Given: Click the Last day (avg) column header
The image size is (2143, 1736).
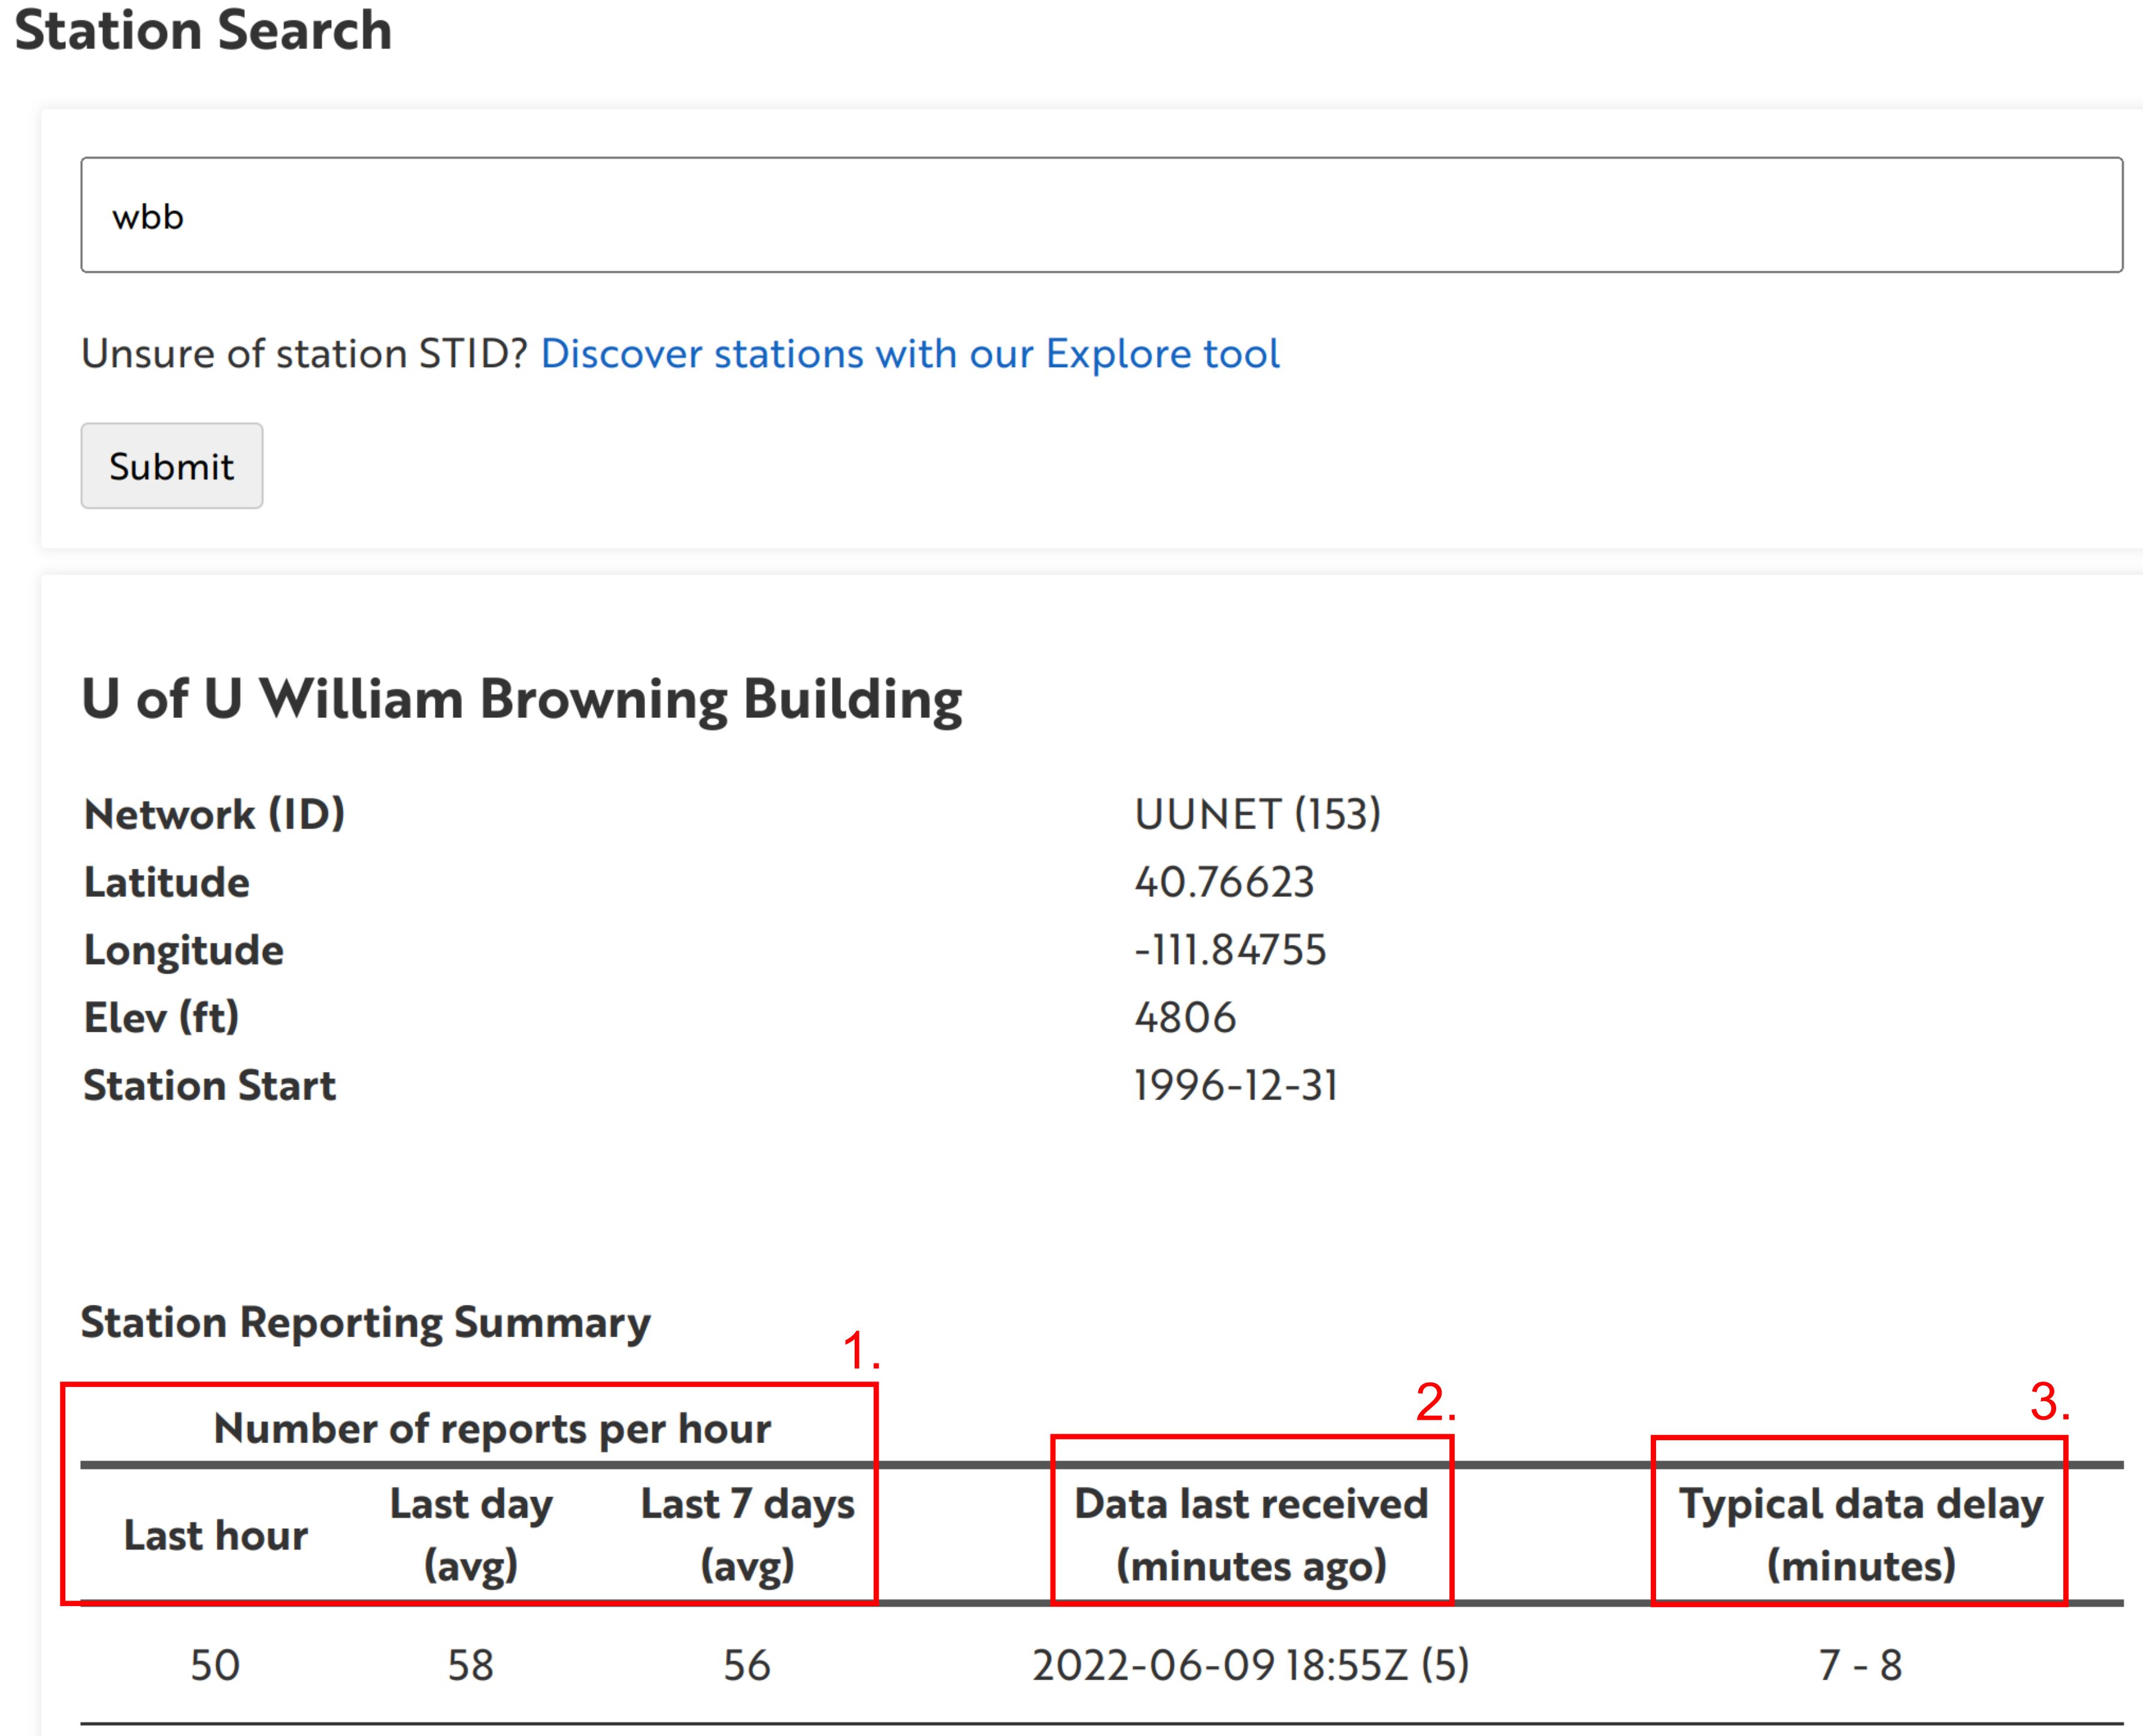Looking at the screenshot, I should [471, 1535].
